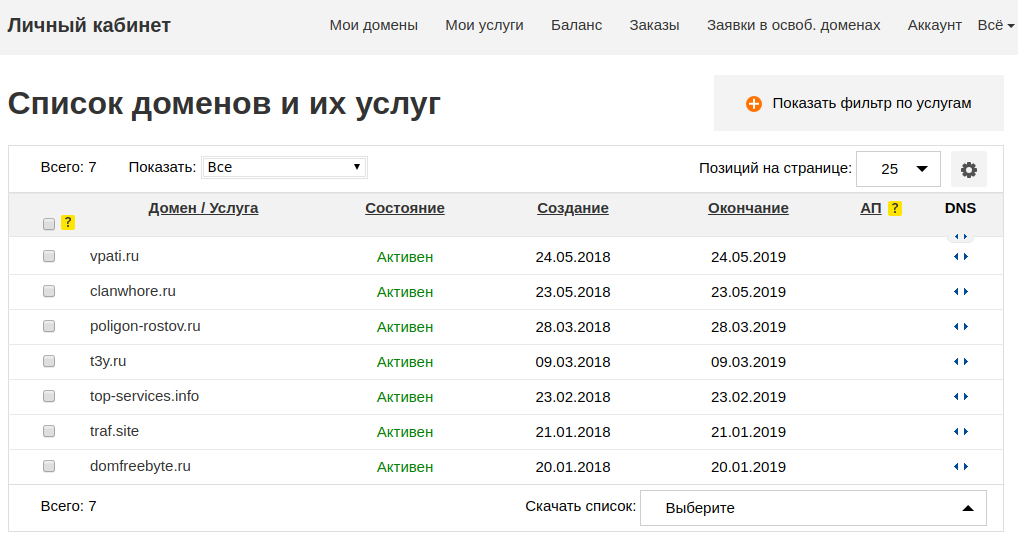Expand the positions per page dropdown
The image size is (1018, 558).
[898, 169]
